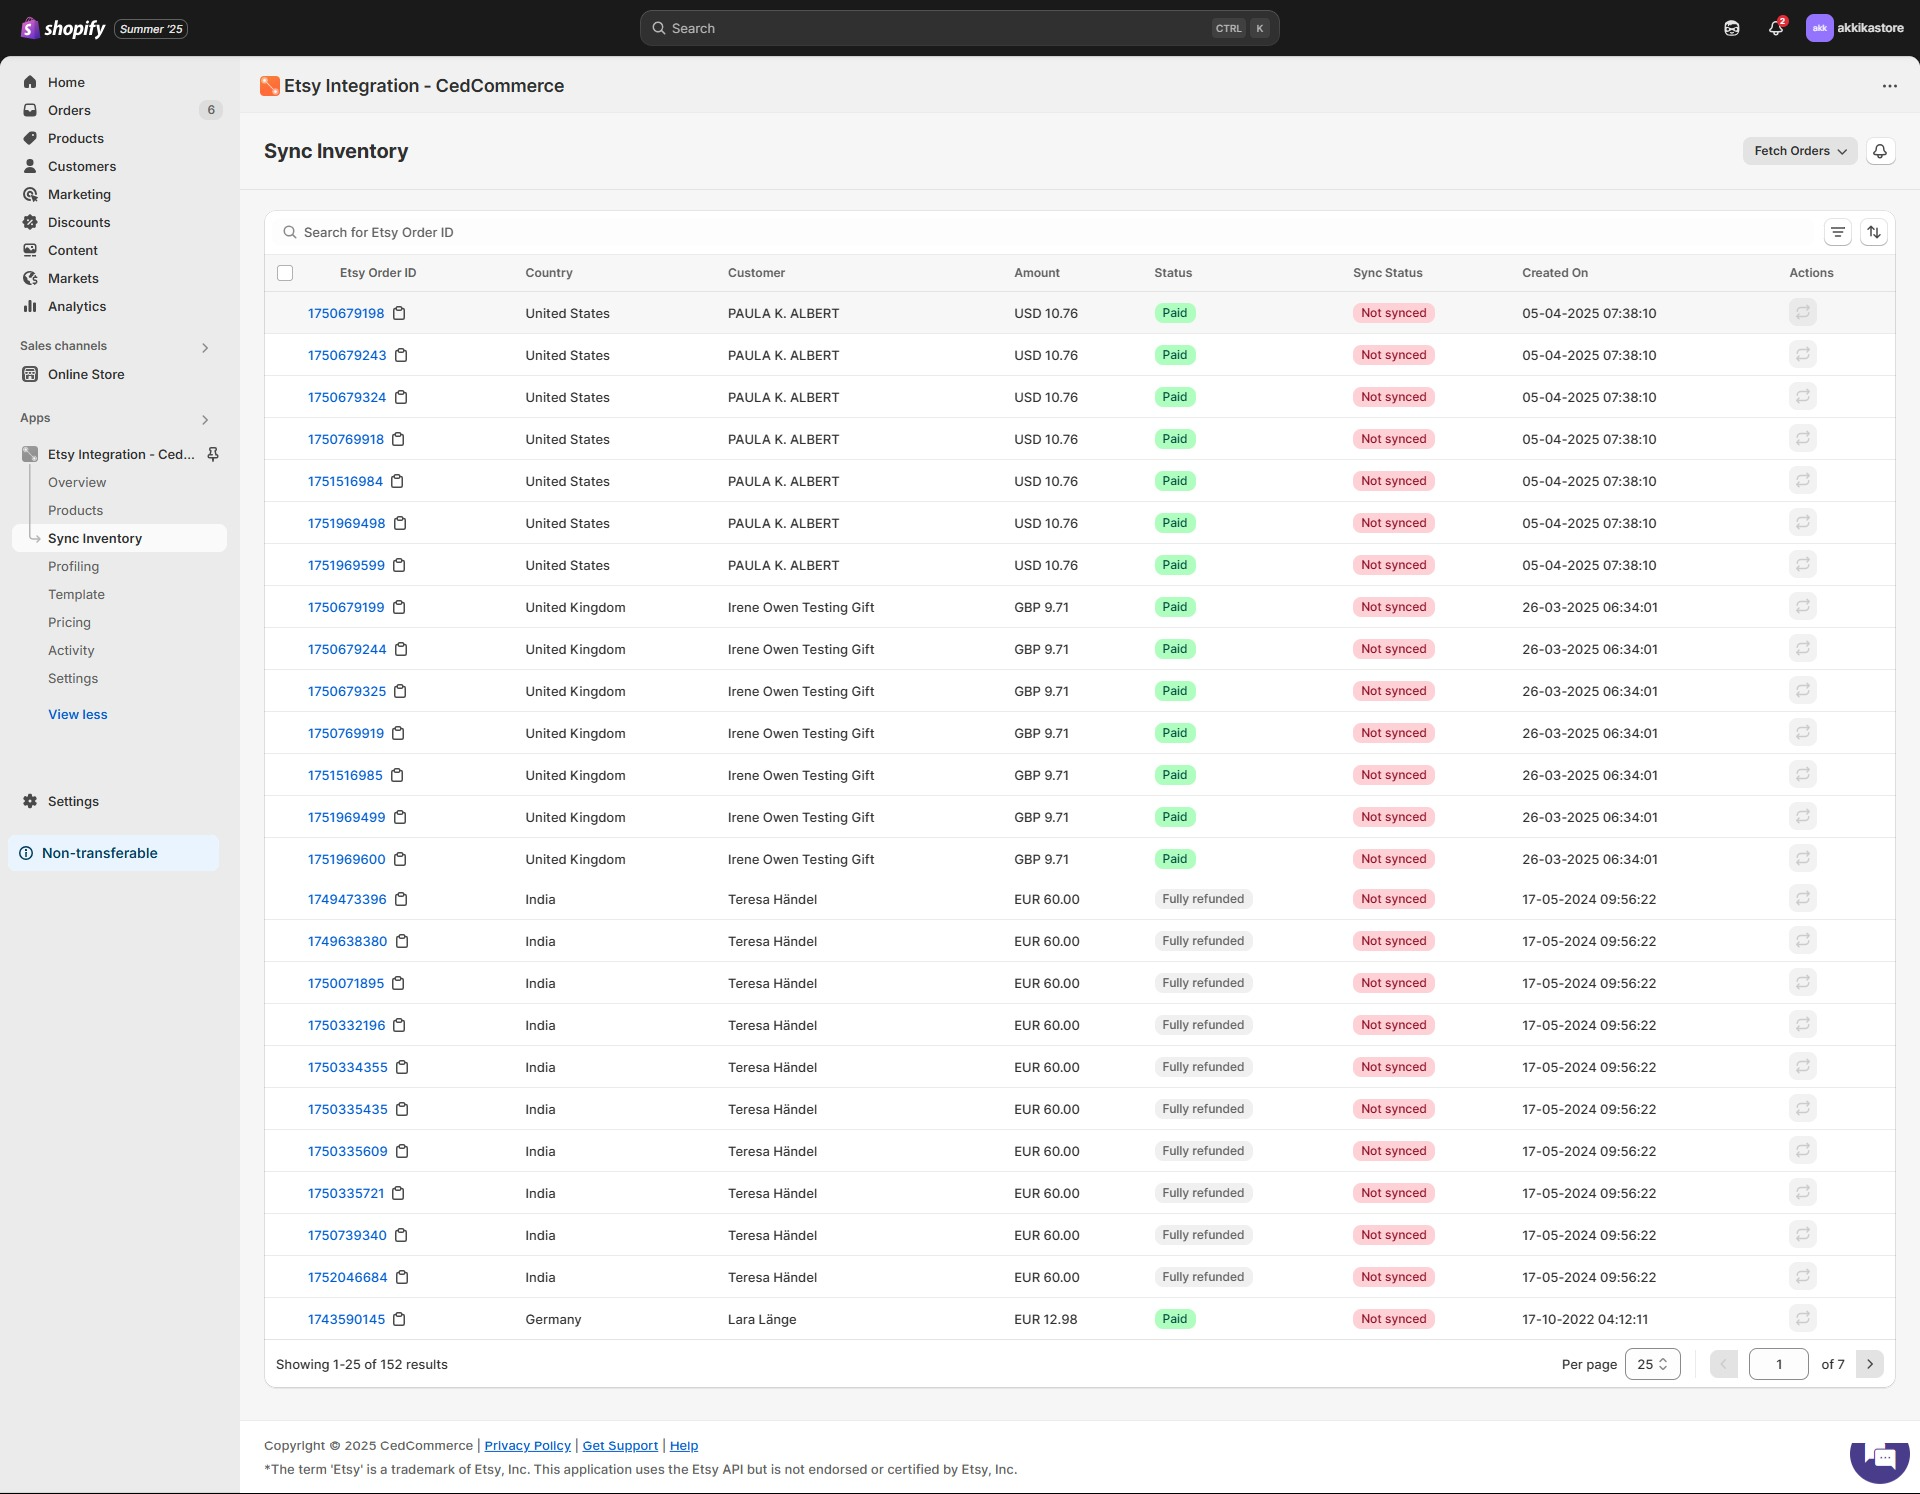Click customer Lara Länge cell
This screenshot has width=1920, height=1494.
762,1319
